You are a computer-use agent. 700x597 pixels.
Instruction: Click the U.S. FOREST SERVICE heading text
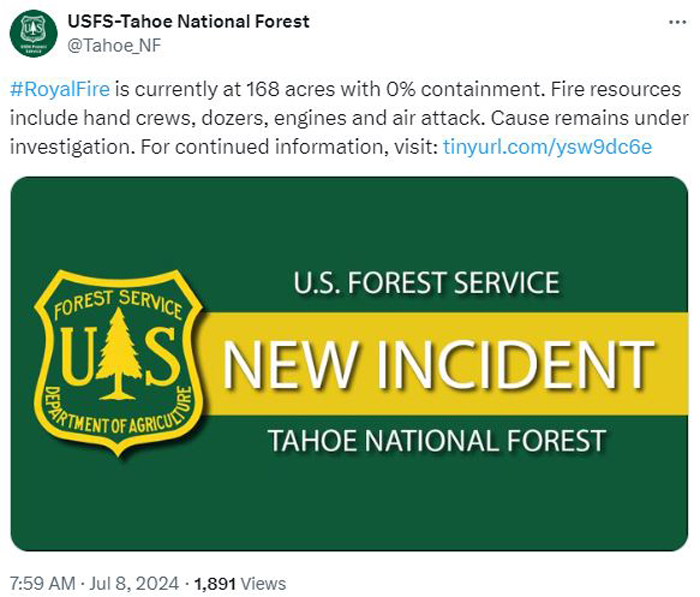pos(426,283)
